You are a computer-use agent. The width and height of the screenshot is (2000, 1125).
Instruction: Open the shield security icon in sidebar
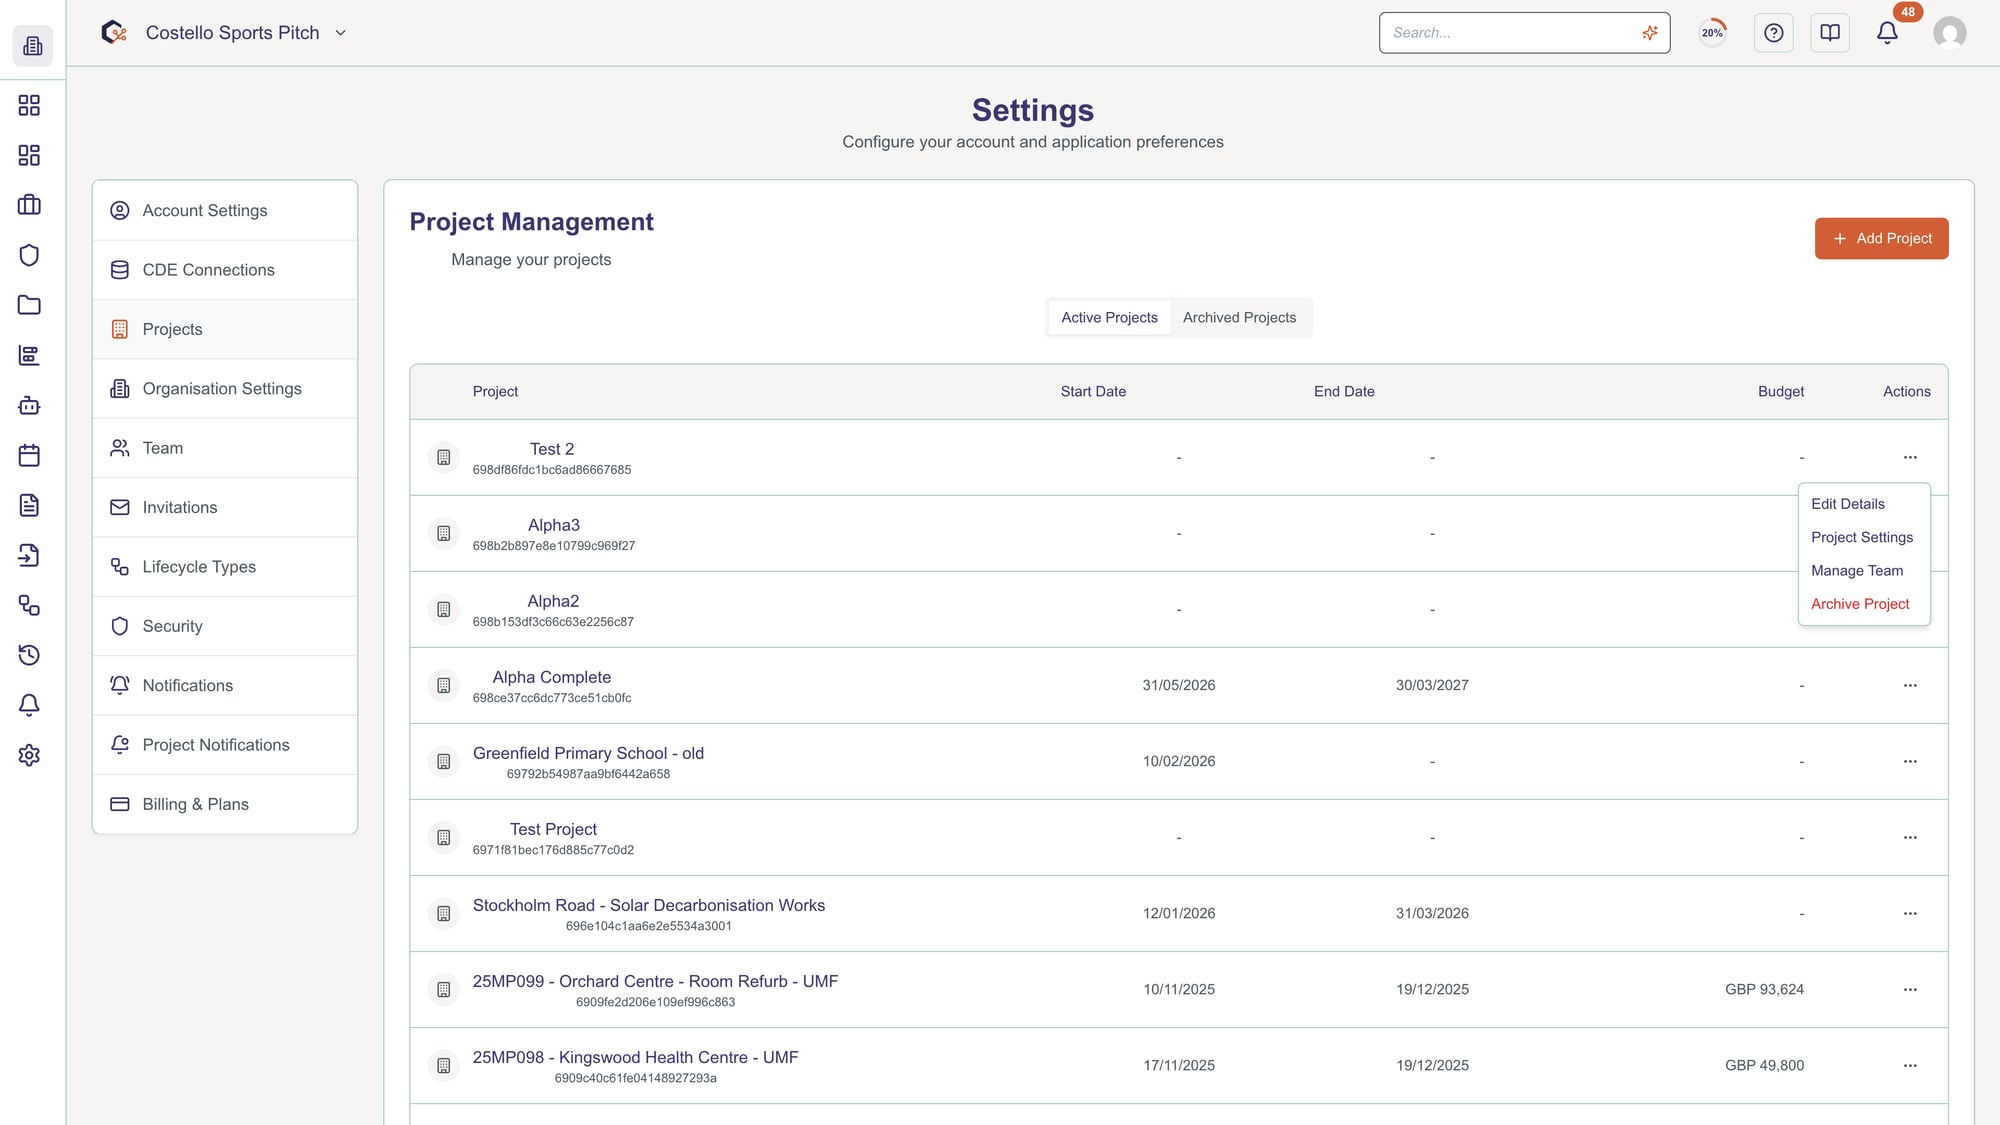[29, 255]
